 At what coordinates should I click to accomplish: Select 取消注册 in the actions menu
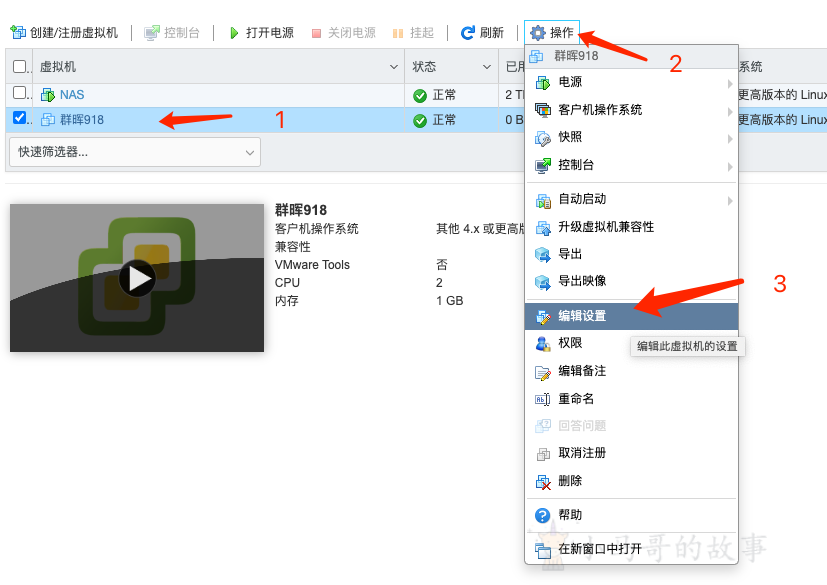pos(631,453)
